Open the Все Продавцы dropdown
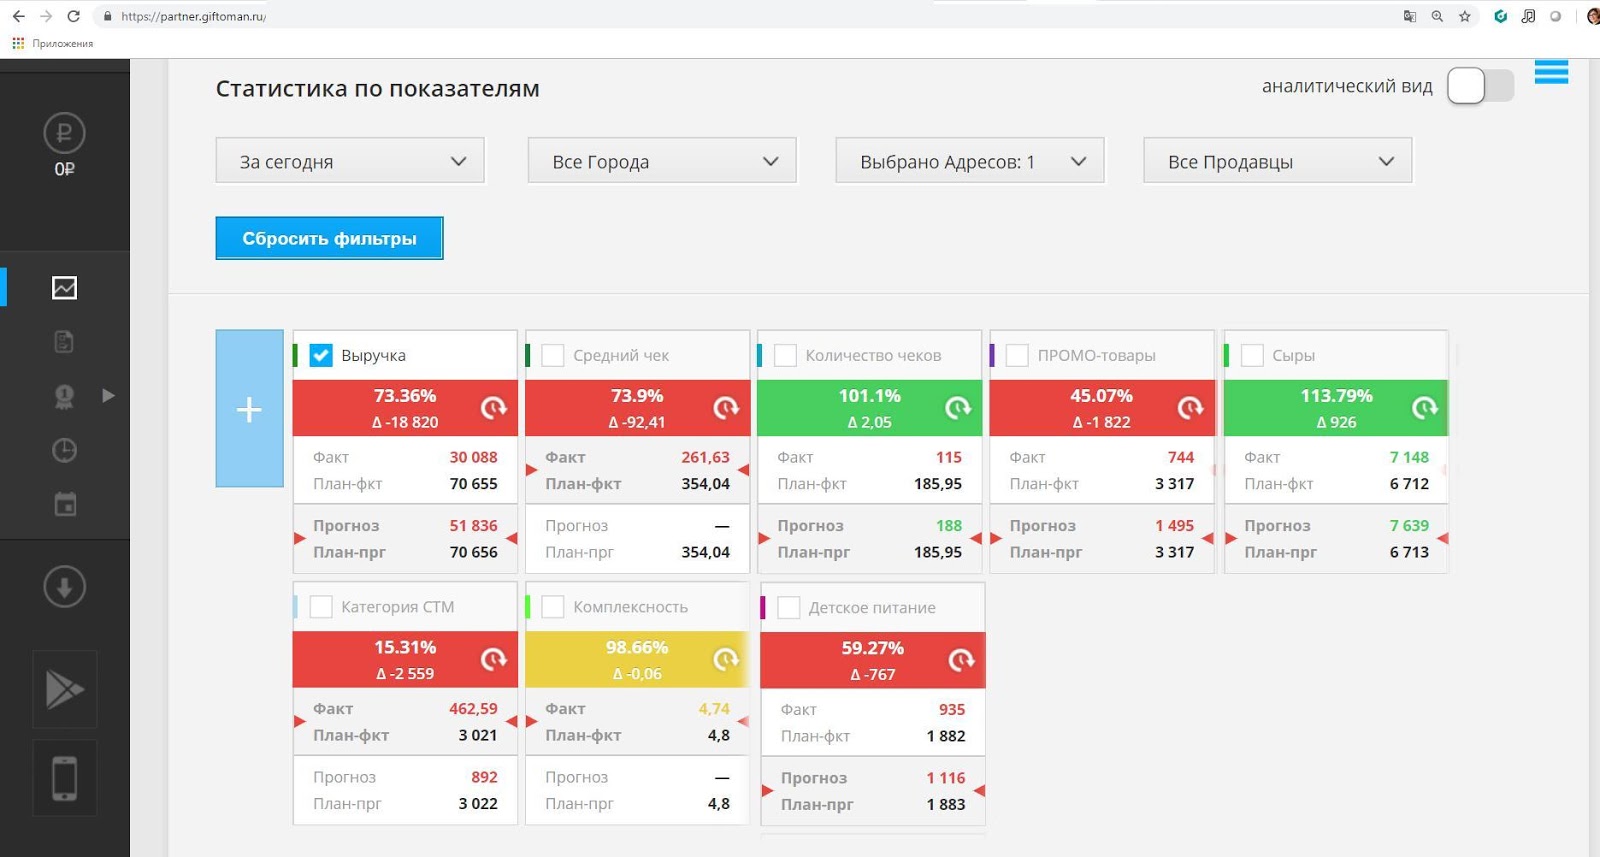 [x=1278, y=161]
